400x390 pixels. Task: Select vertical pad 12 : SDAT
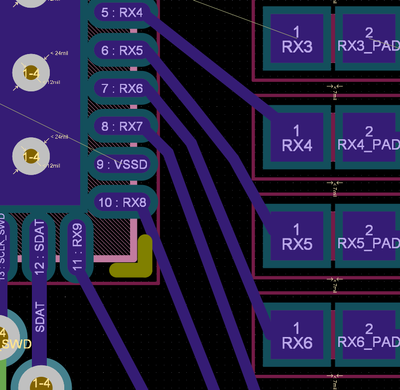tap(39, 247)
